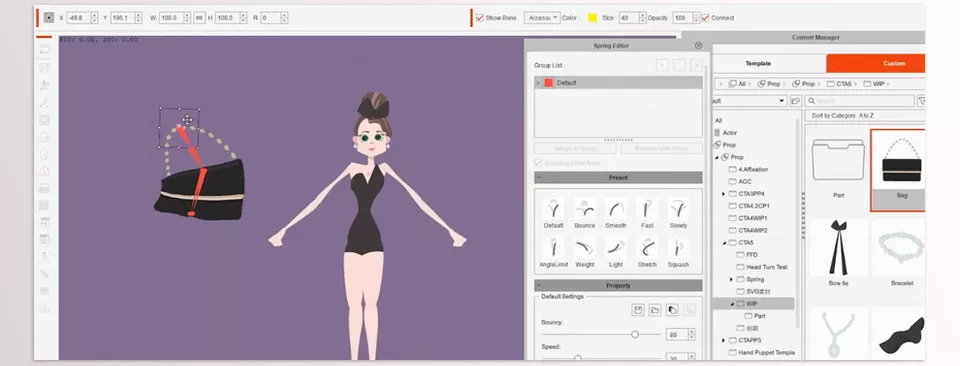The height and width of the screenshot is (366, 960).
Task: Click the All breadcrumb in Content Manager
Action: pos(737,84)
